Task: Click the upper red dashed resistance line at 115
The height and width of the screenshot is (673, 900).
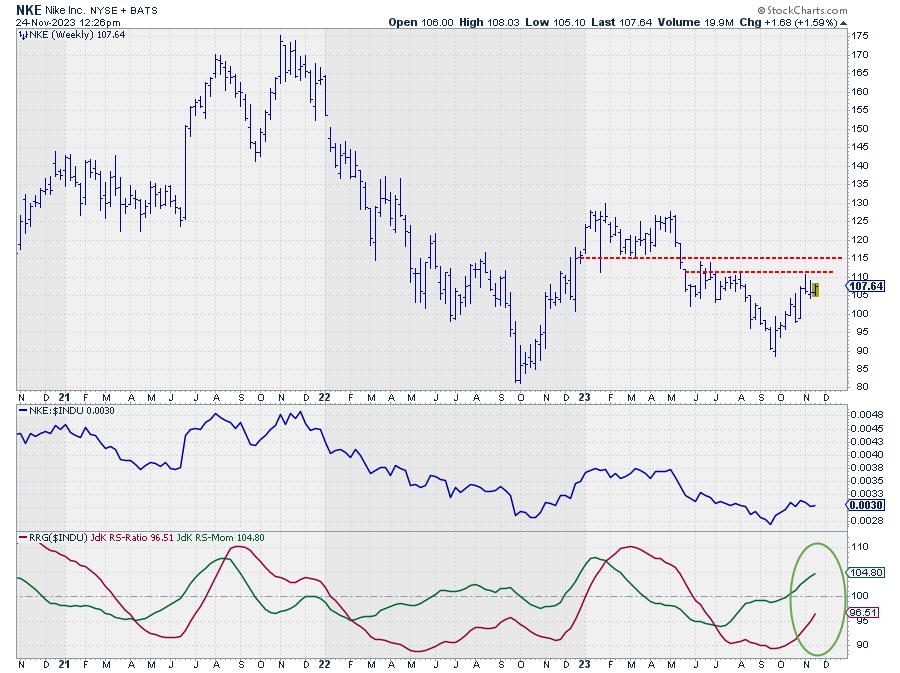Action: click(700, 258)
